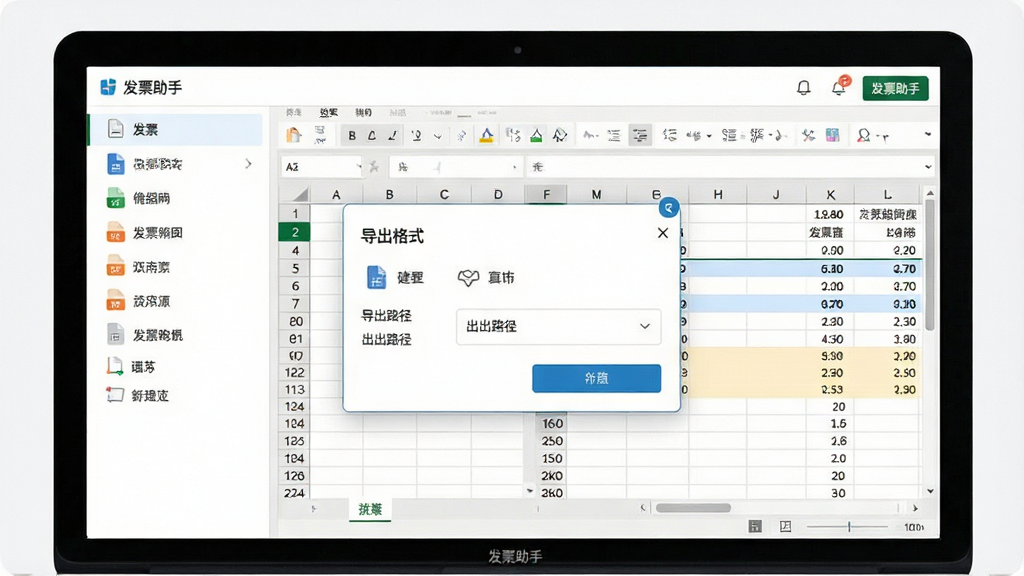
Task: Select the 发票 item in the sidebar
Action: click(176, 129)
